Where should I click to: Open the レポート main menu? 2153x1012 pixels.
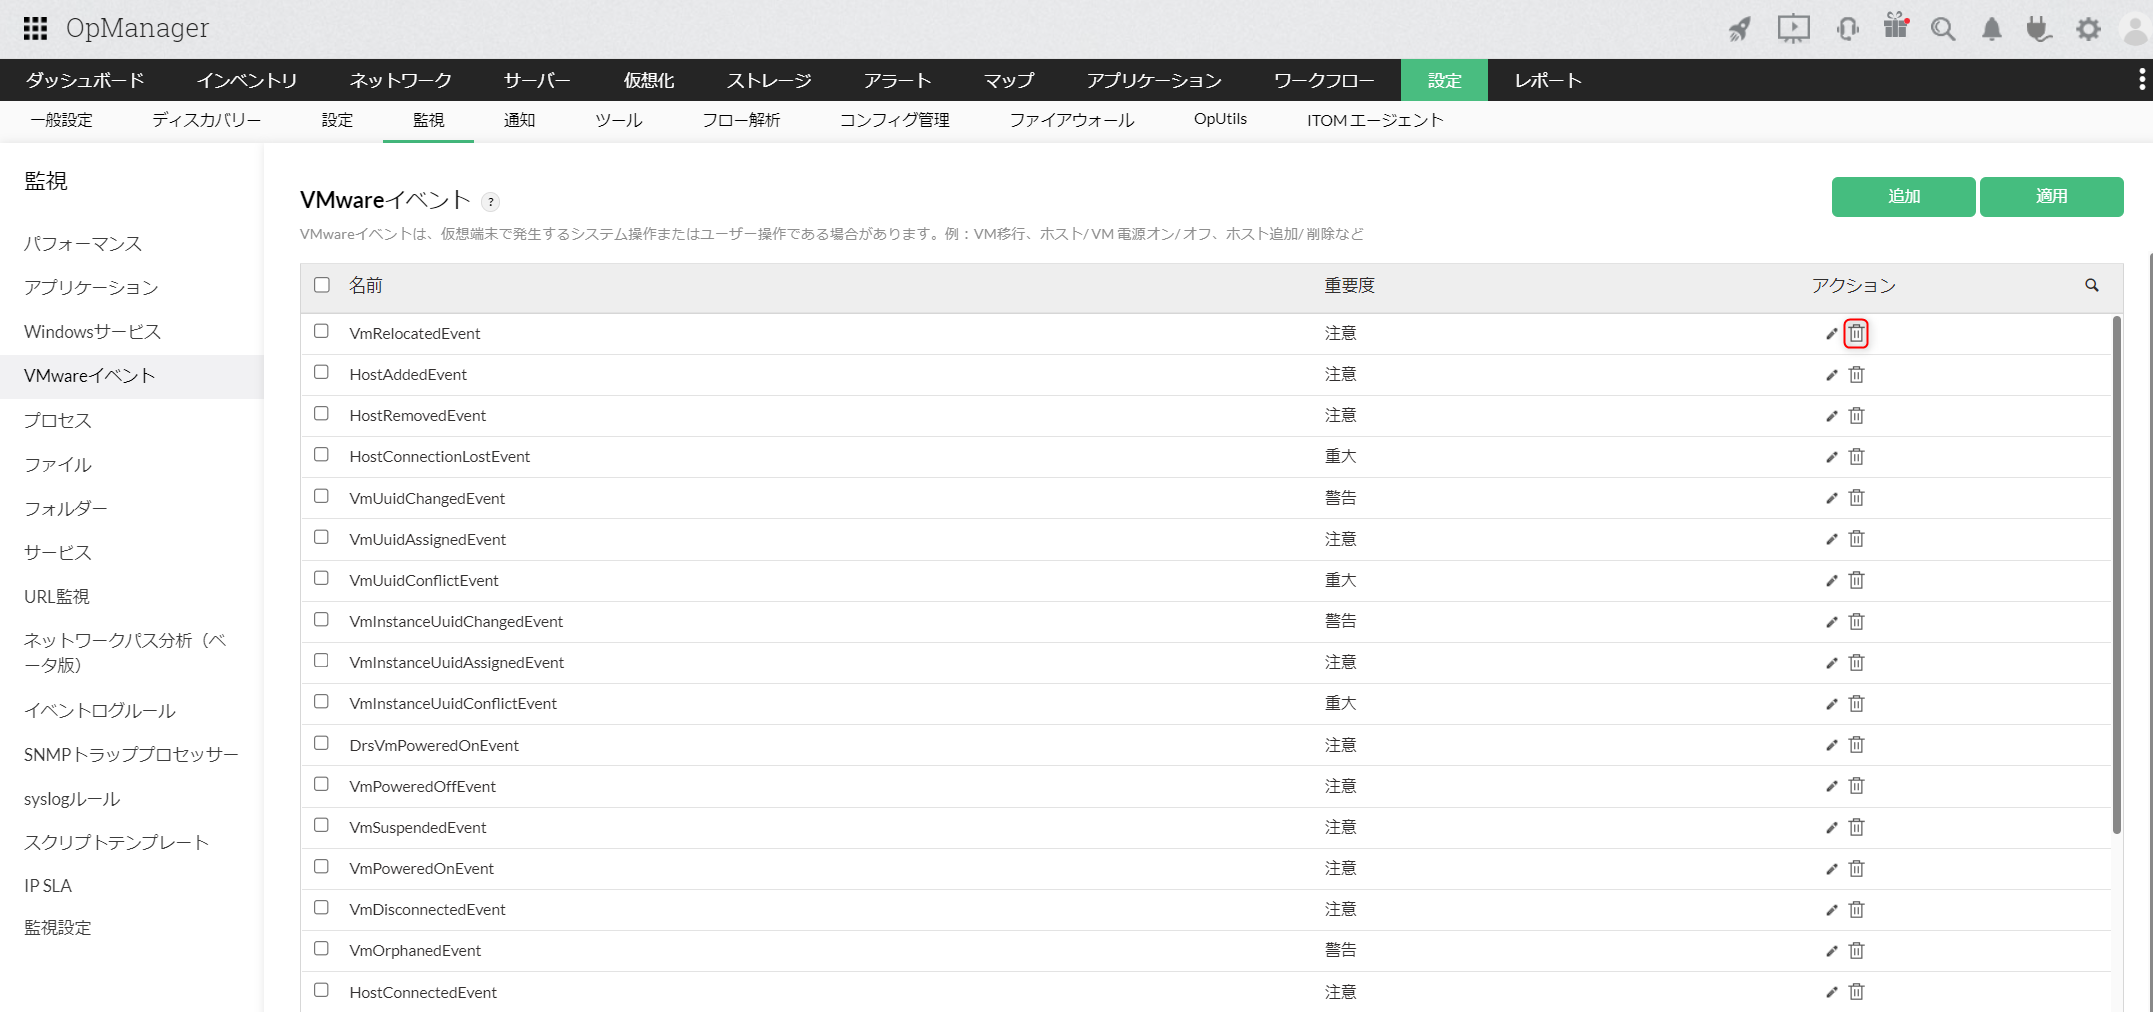(1548, 80)
